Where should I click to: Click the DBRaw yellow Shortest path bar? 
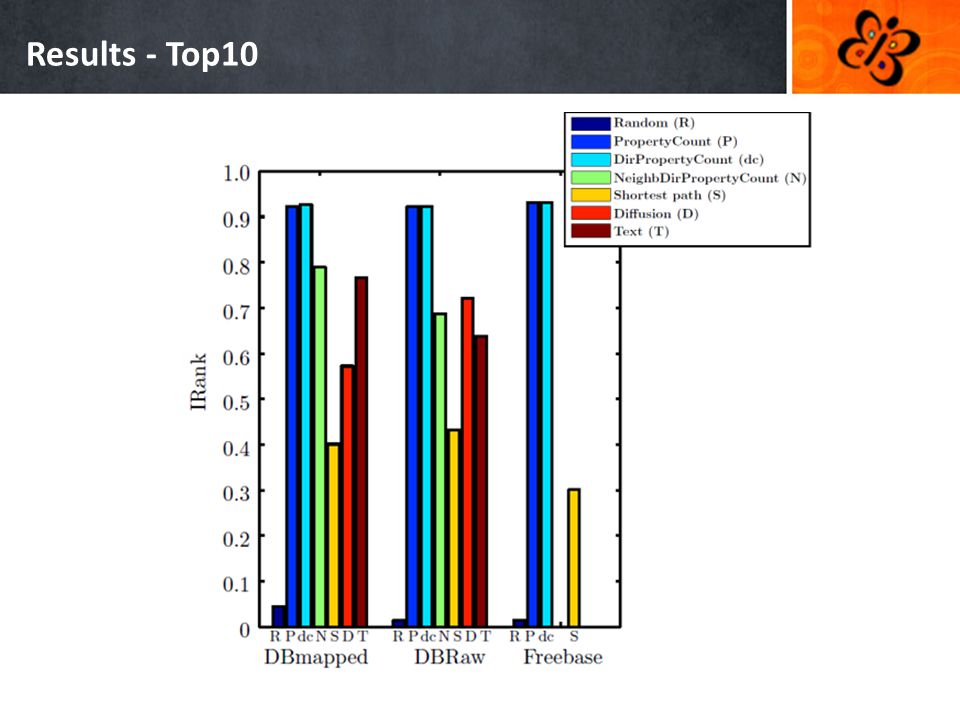[454, 528]
